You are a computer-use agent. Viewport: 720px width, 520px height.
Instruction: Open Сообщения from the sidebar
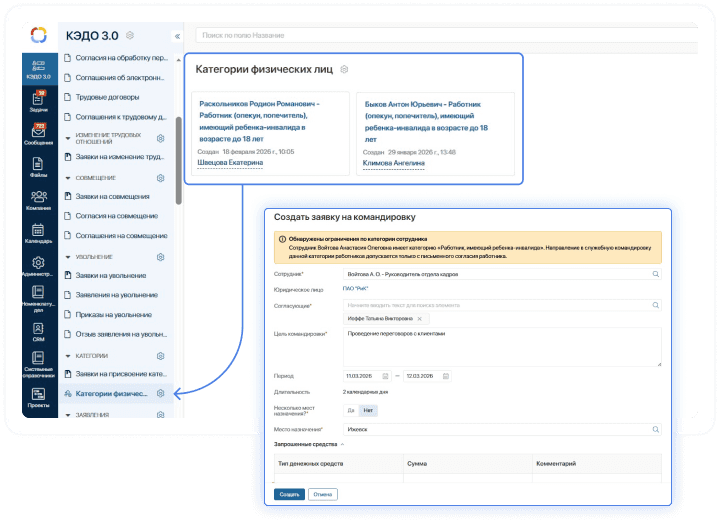[x=38, y=134]
